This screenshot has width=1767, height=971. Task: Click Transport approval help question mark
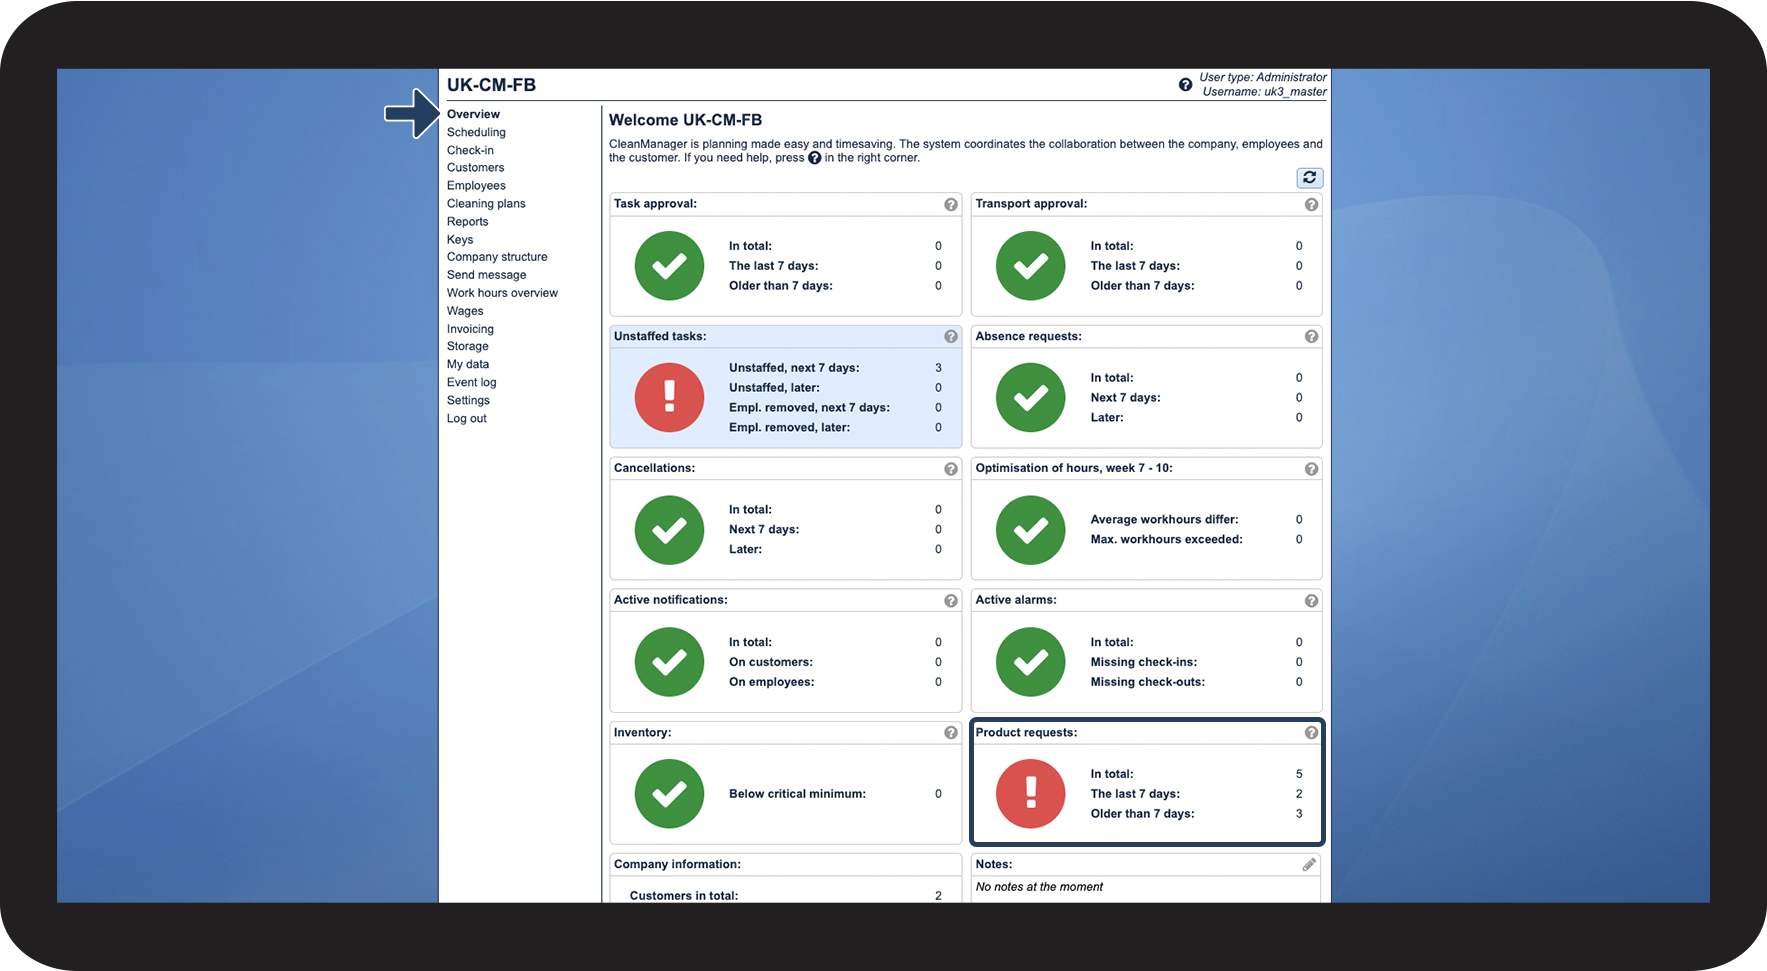pyautogui.click(x=1311, y=204)
